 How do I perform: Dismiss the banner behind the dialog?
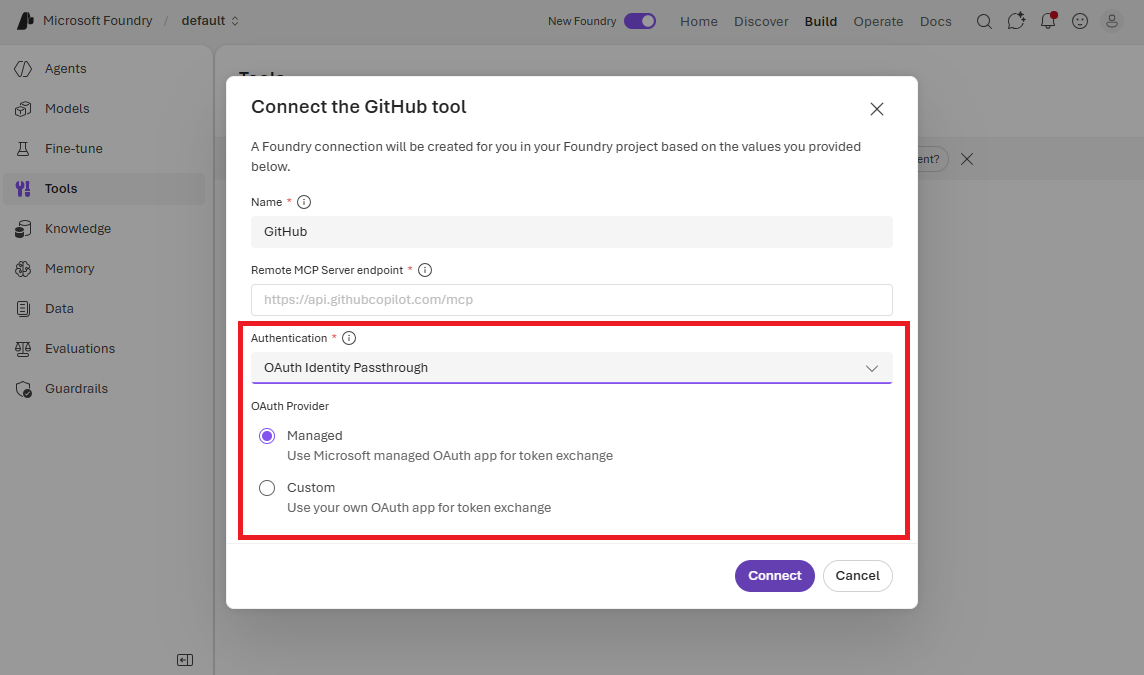(x=967, y=159)
